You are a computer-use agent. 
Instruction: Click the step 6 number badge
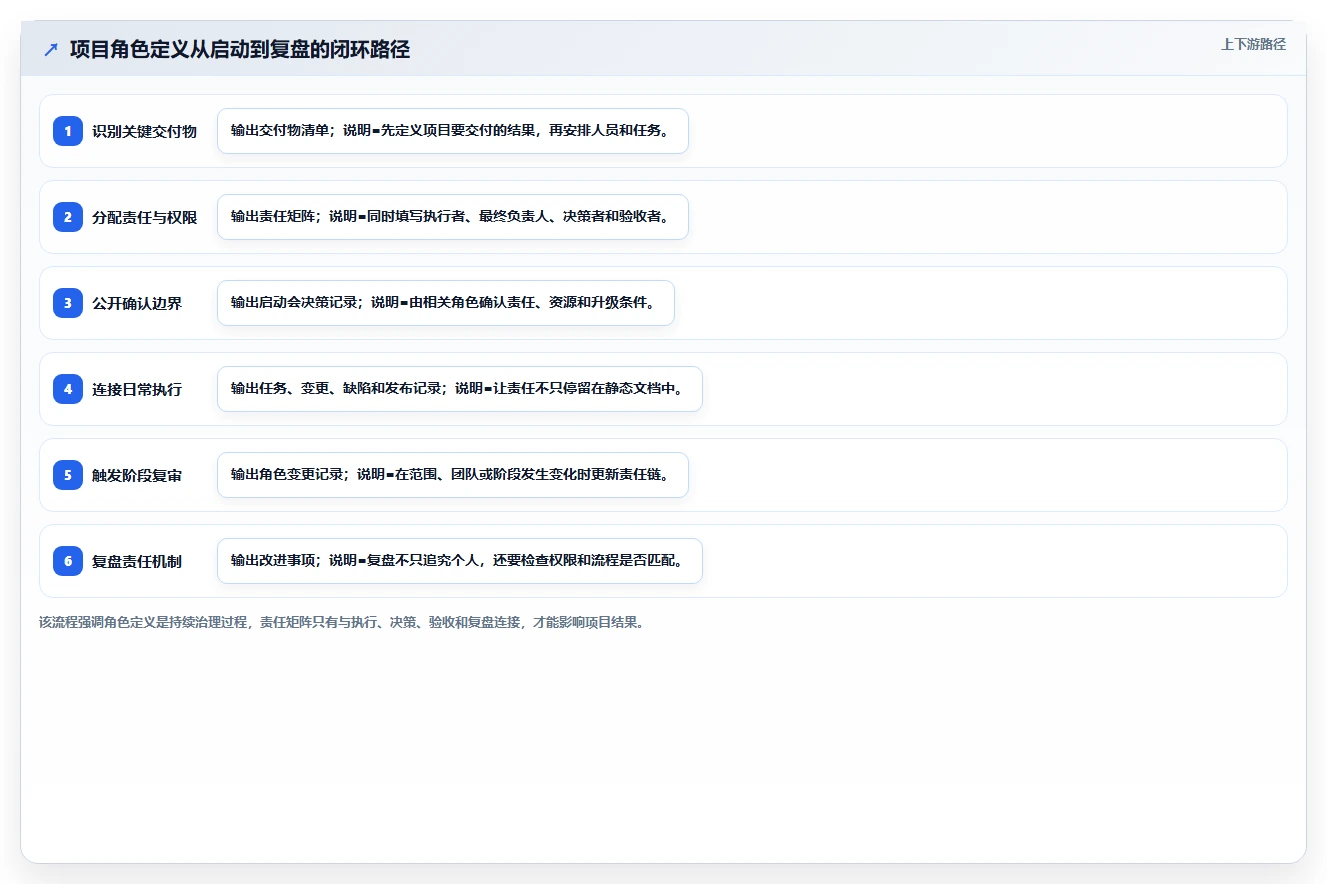pos(68,561)
